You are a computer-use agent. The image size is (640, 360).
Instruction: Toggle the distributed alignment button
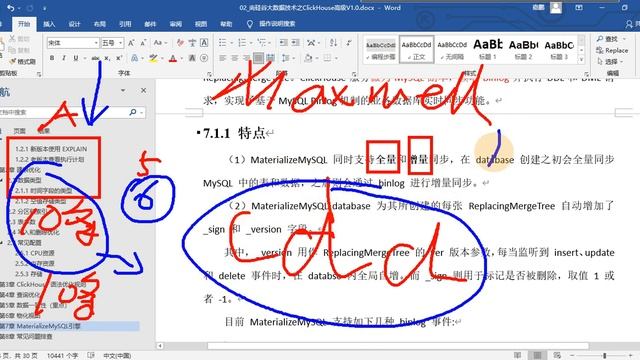(x=270, y=58)
